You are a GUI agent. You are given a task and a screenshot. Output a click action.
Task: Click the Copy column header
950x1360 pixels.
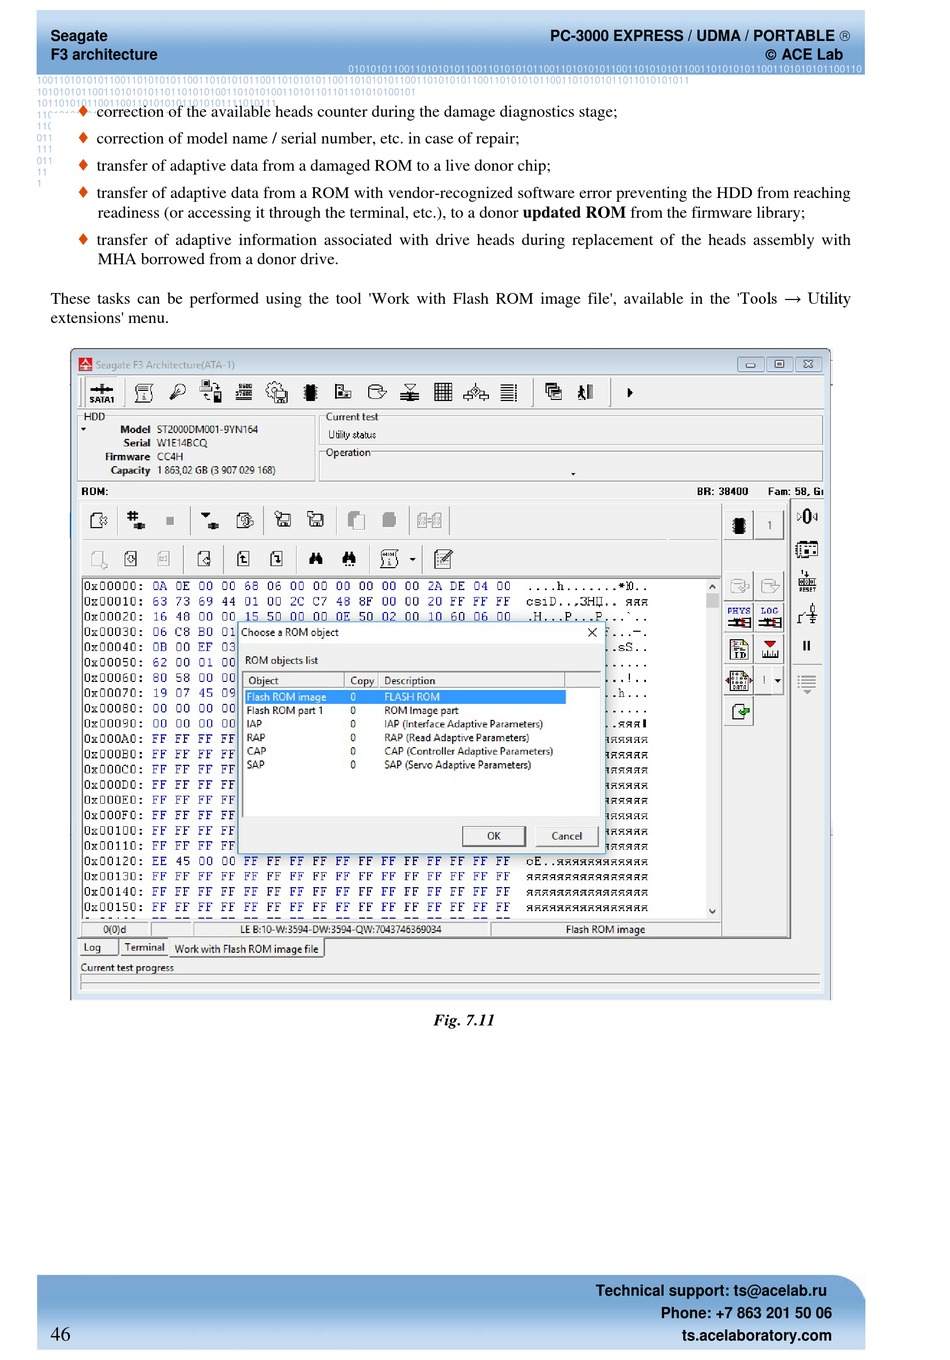(x=362, y=680)
